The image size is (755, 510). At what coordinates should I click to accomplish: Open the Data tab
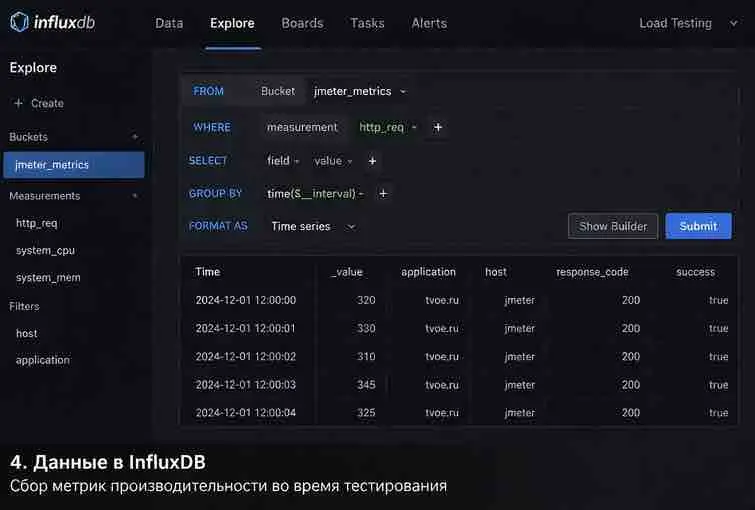click(x=169, y=23)
